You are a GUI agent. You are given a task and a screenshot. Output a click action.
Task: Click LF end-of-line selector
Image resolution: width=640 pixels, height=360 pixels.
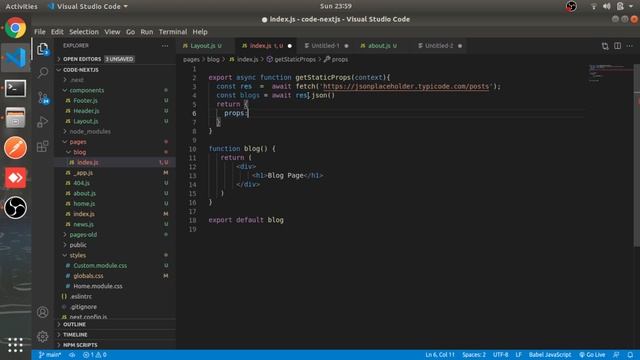[x=518, y=355]
